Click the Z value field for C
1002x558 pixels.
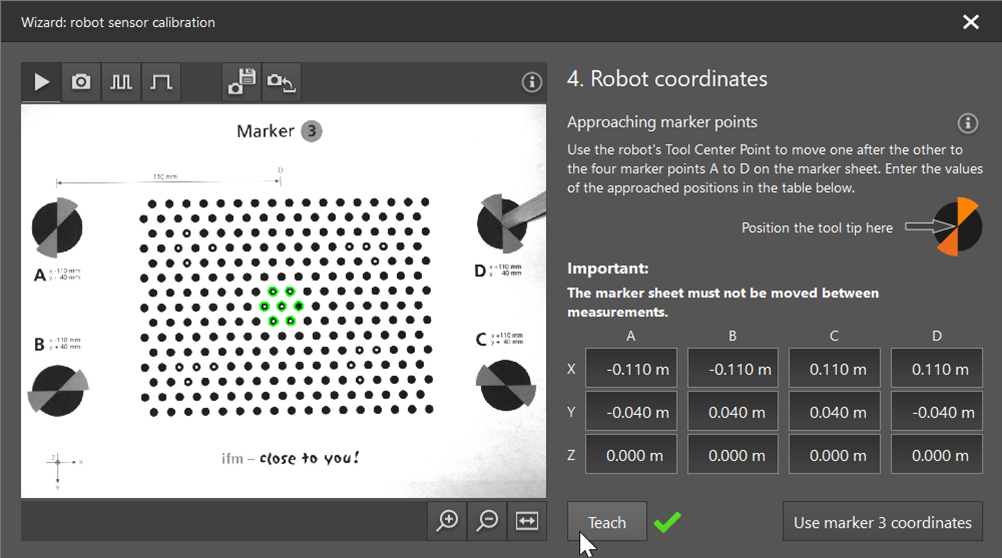click(835, 455)
